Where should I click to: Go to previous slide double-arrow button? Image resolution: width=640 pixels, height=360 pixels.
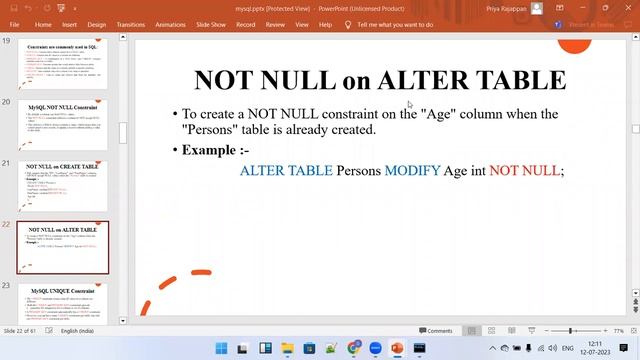636,302
